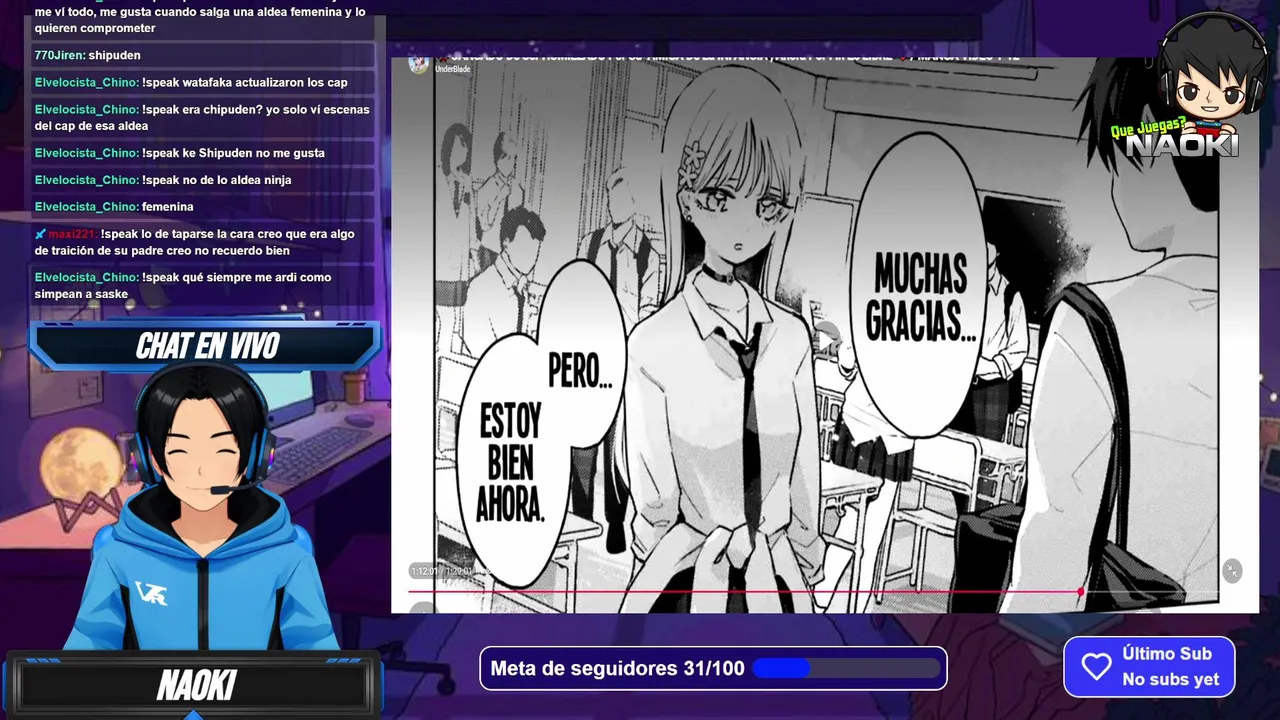Click the red video progress bar
The height and width of the screenshot is (720, 1280).
click(745, 592)
